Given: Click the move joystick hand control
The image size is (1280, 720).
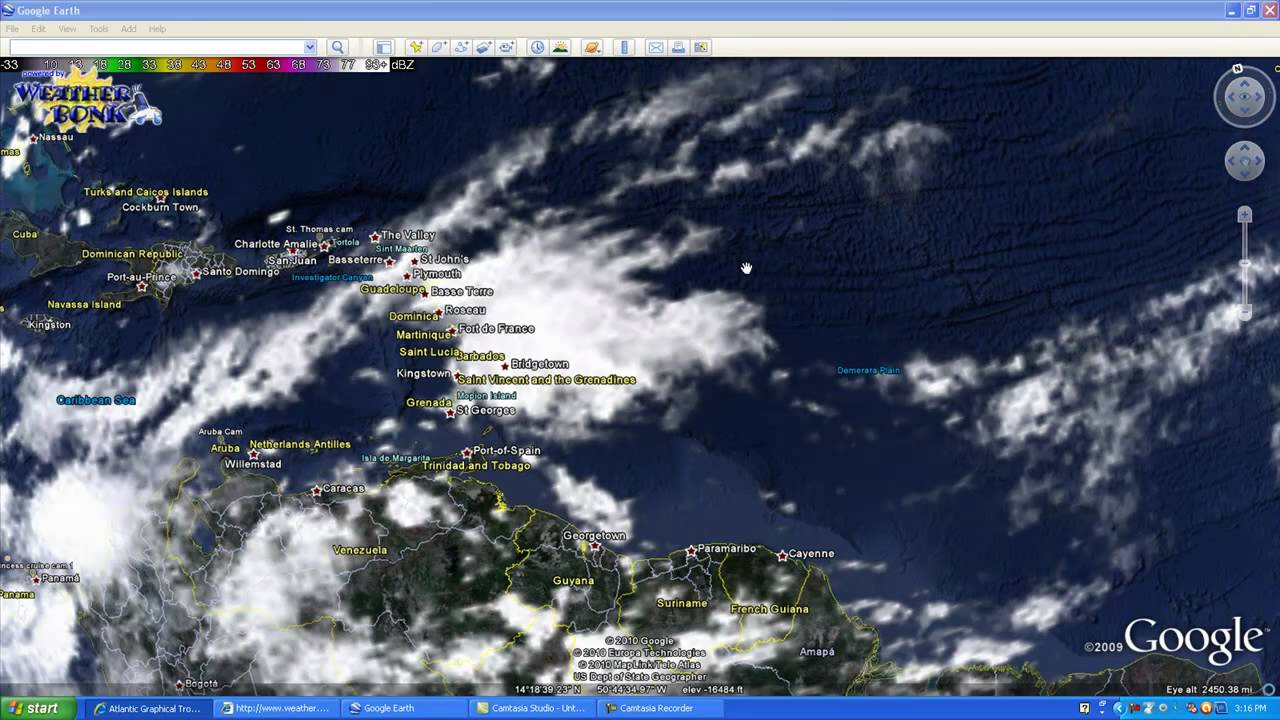Looking at the screenshot, I should (x=1245, y=161).
